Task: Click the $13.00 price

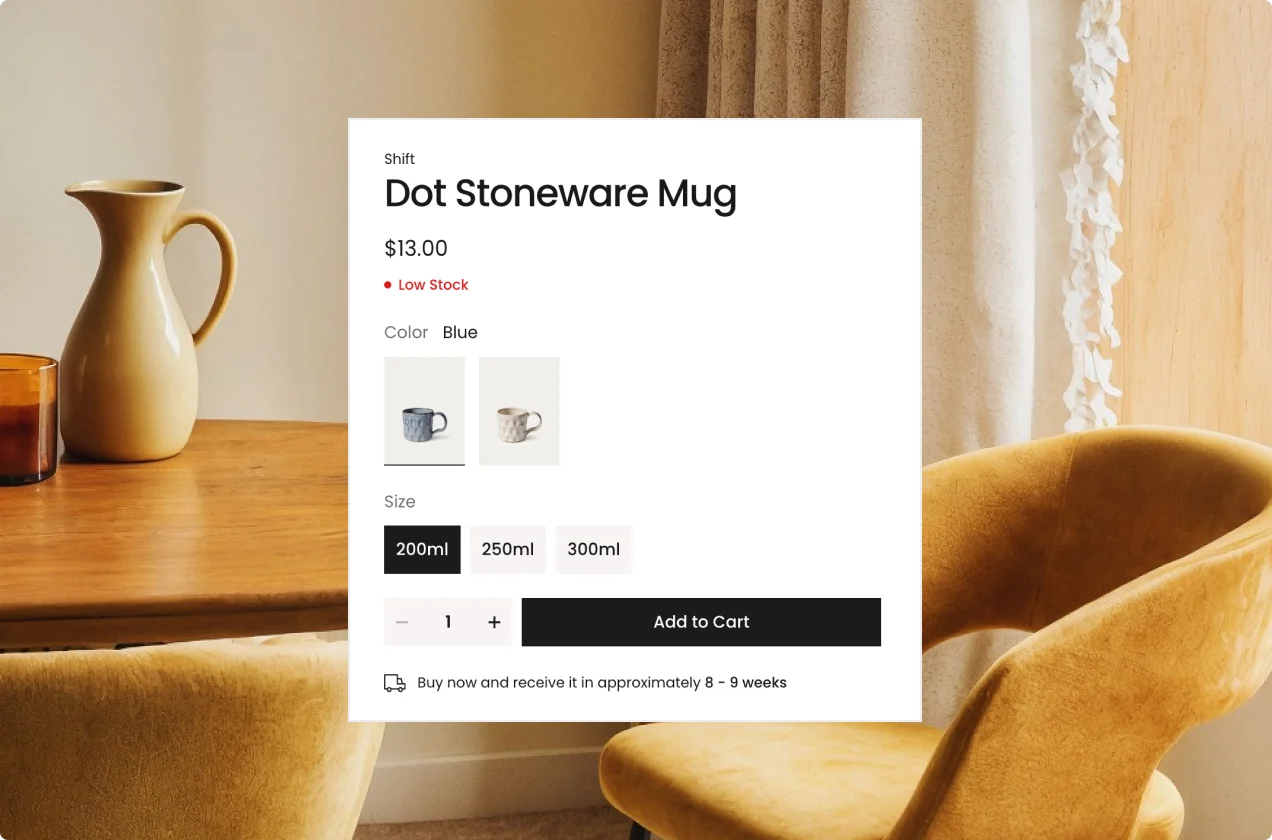Action: pyautogui.click(x=416, y=248)
